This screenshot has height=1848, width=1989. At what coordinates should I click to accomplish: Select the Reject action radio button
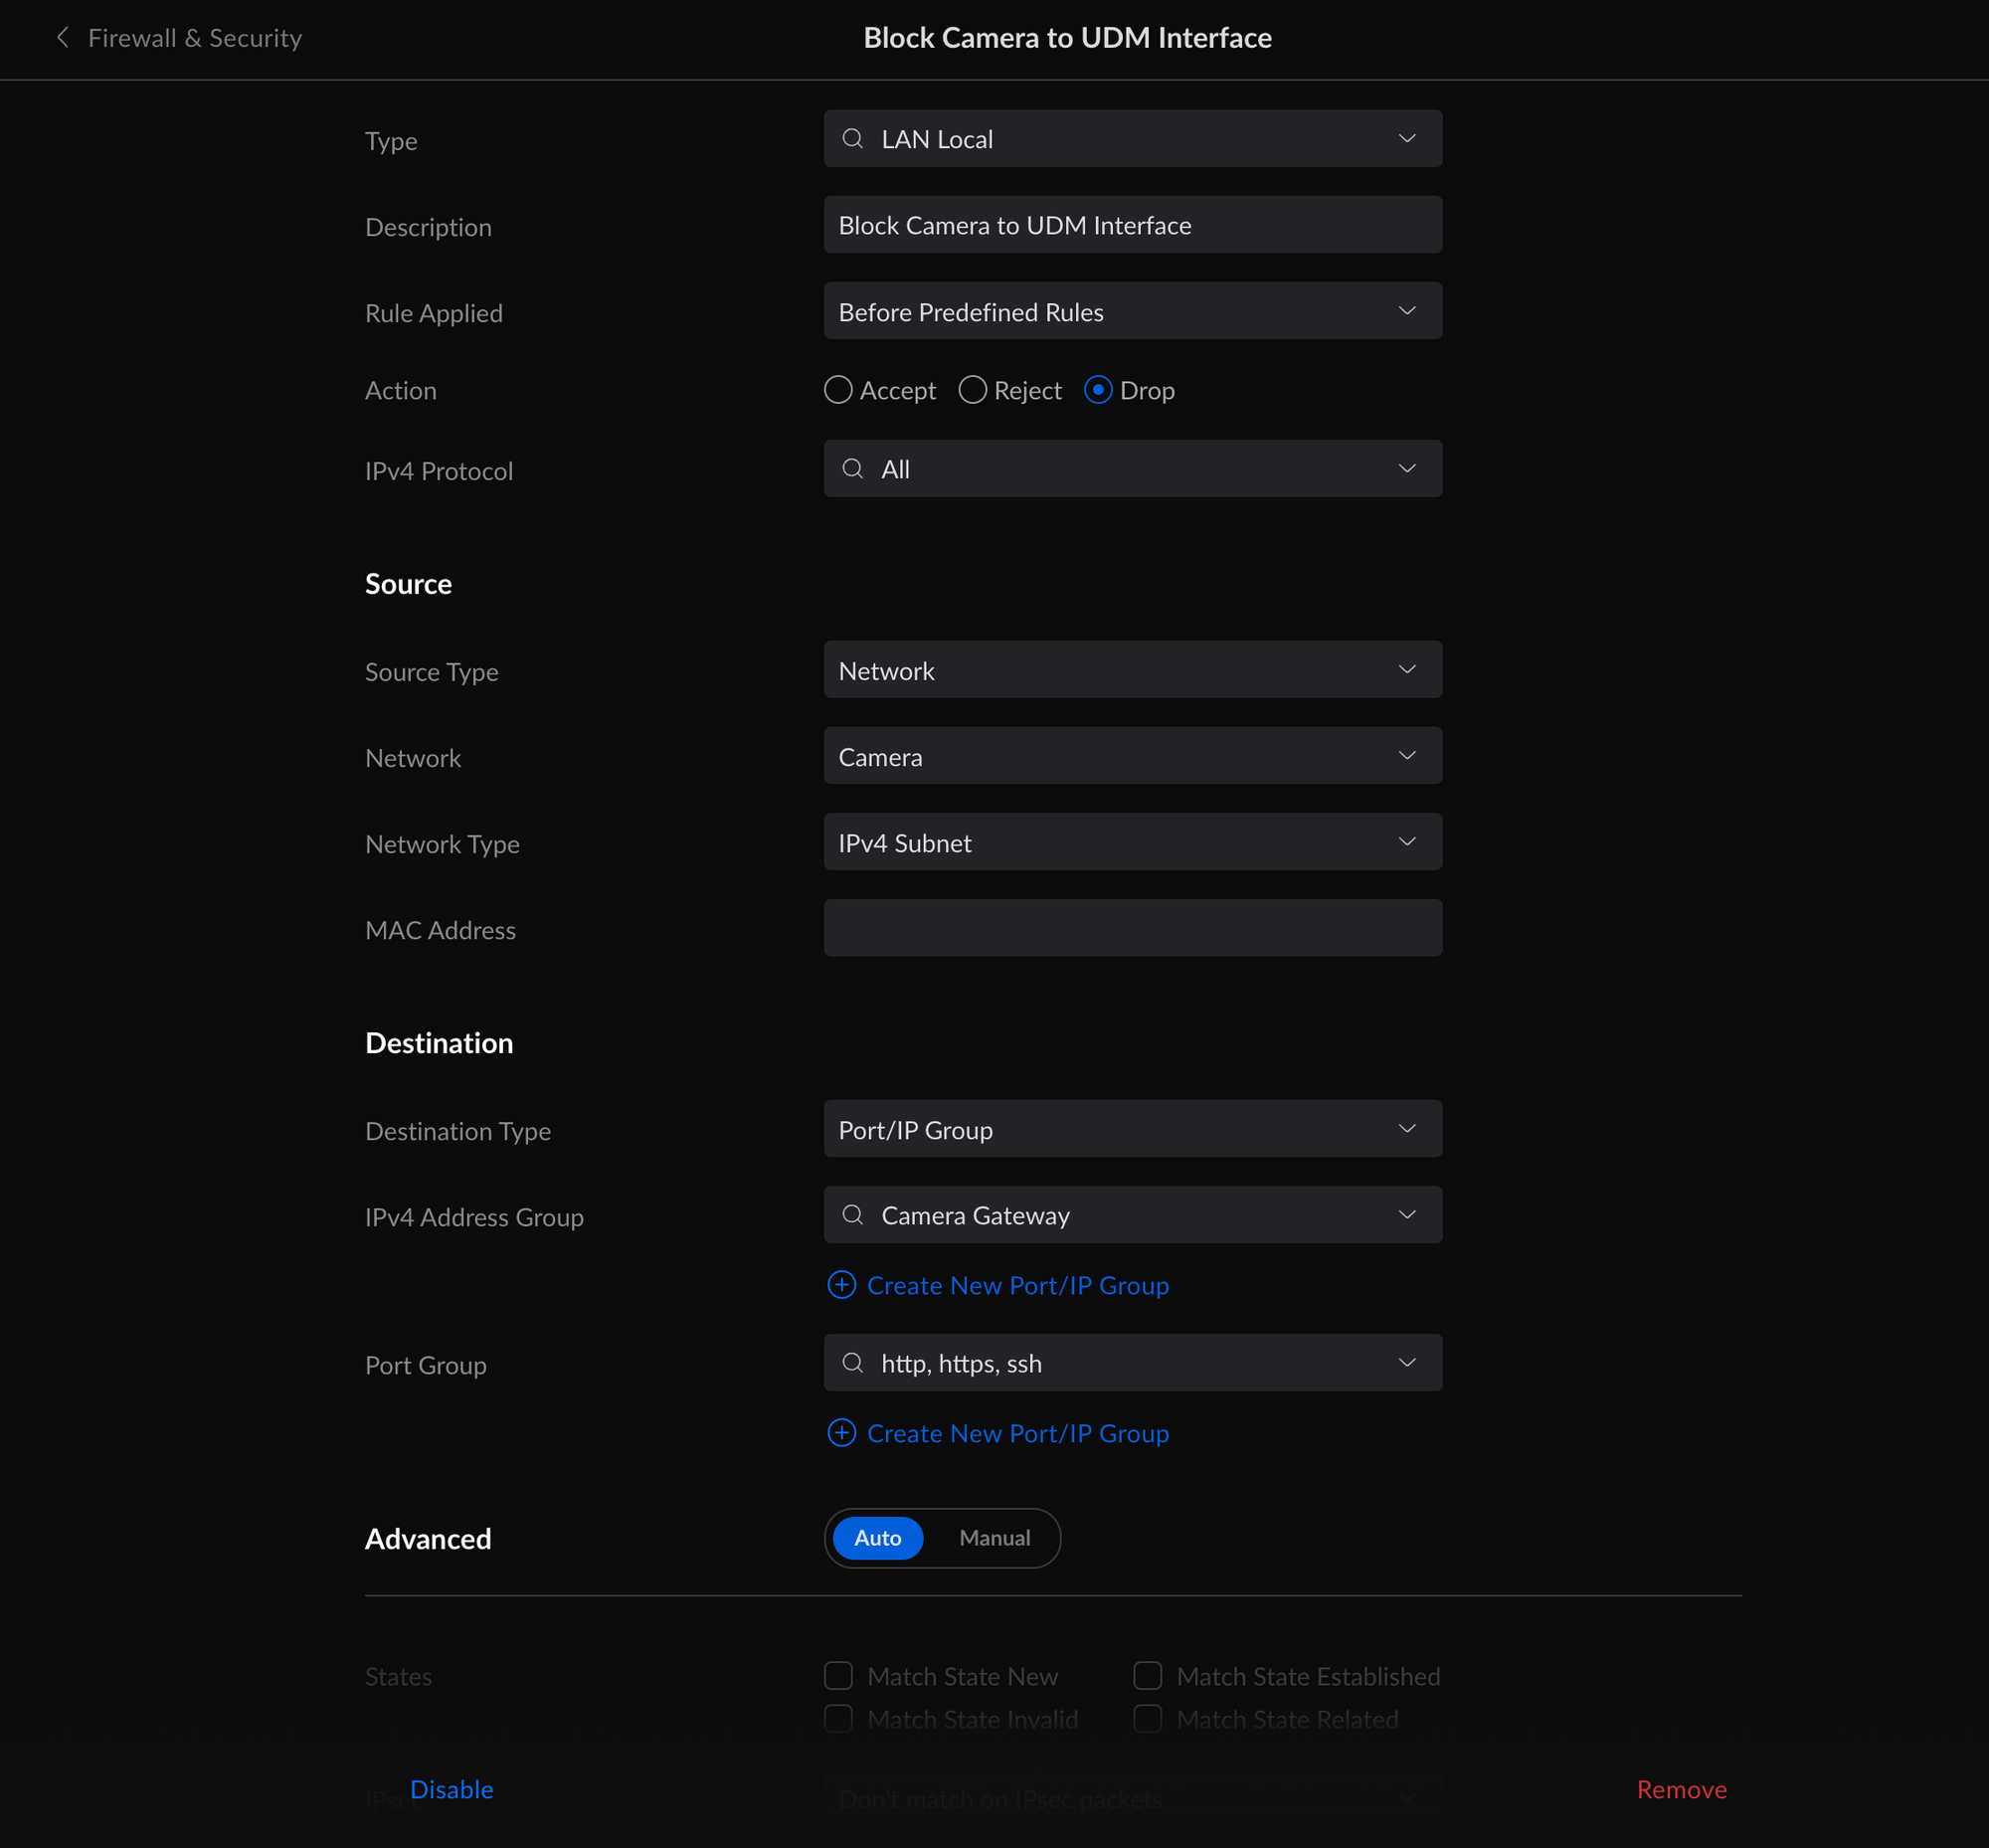[972, 390]
